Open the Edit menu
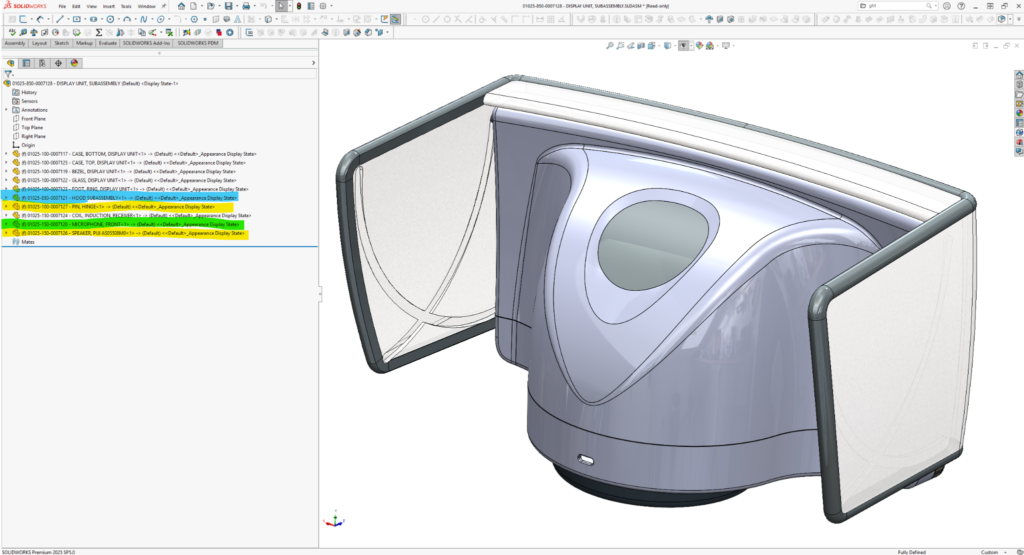 pos(76,7)
